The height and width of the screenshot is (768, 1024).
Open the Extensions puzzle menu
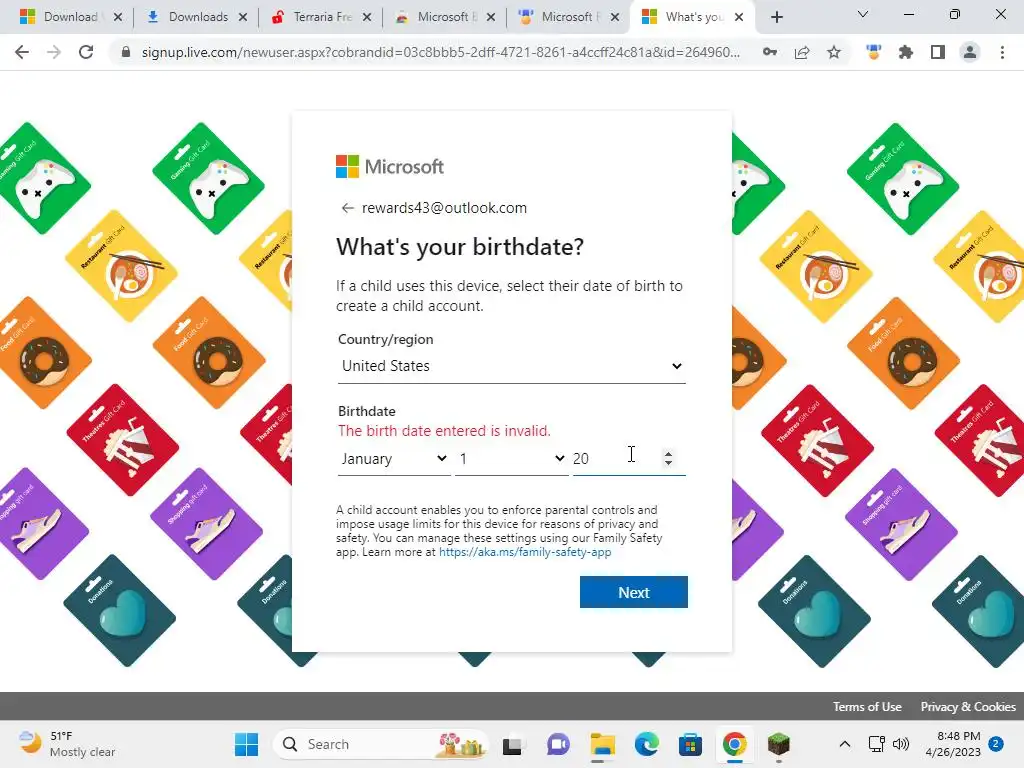906,52
